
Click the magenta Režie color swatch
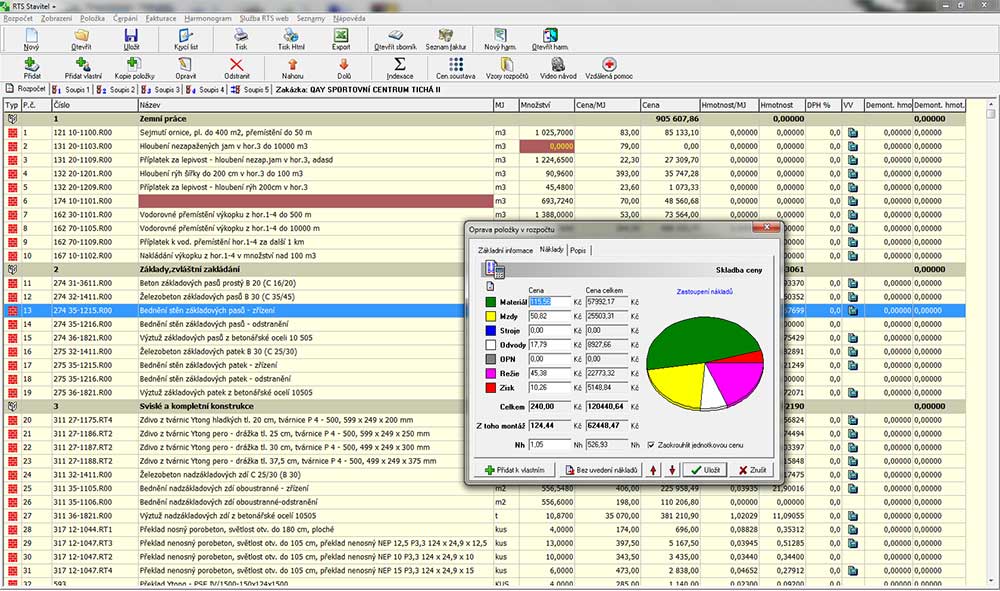(490, 374)
